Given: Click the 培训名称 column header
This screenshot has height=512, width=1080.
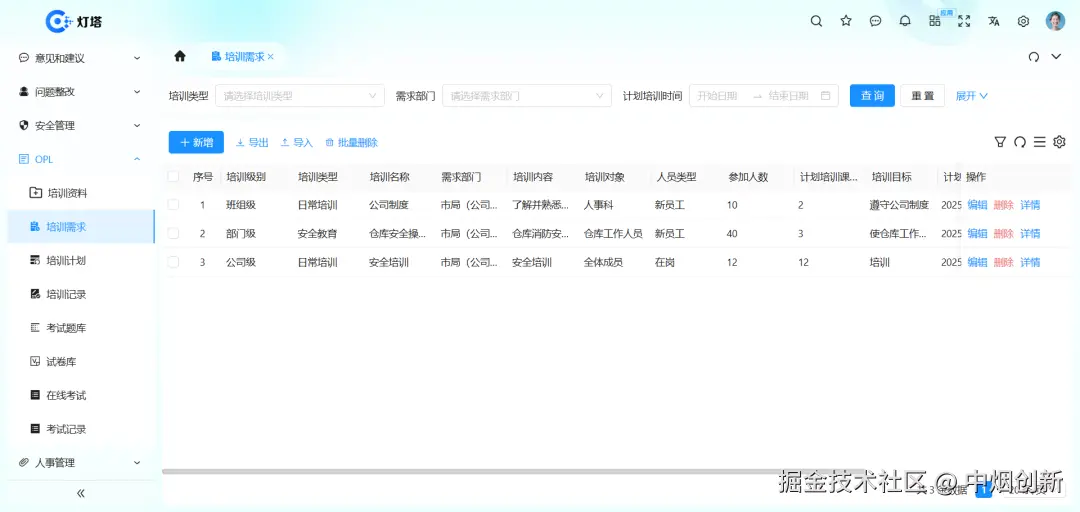Looking at the screenshot, I should point(390,176).
